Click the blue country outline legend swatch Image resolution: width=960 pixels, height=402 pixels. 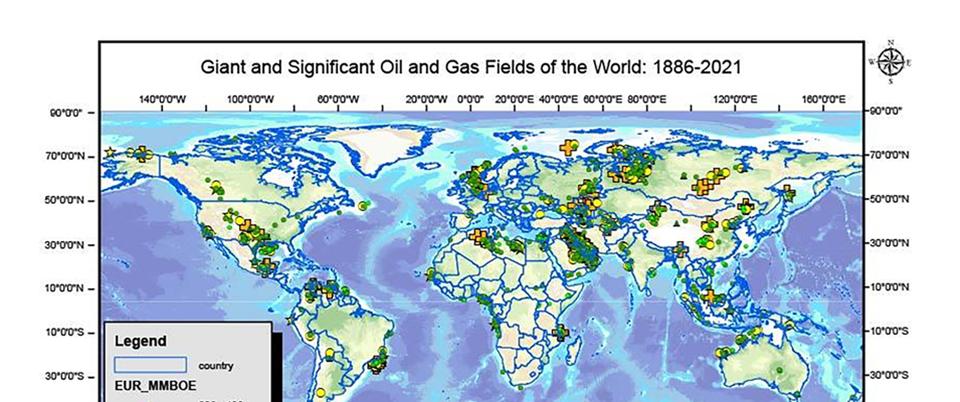pos(151,365)
